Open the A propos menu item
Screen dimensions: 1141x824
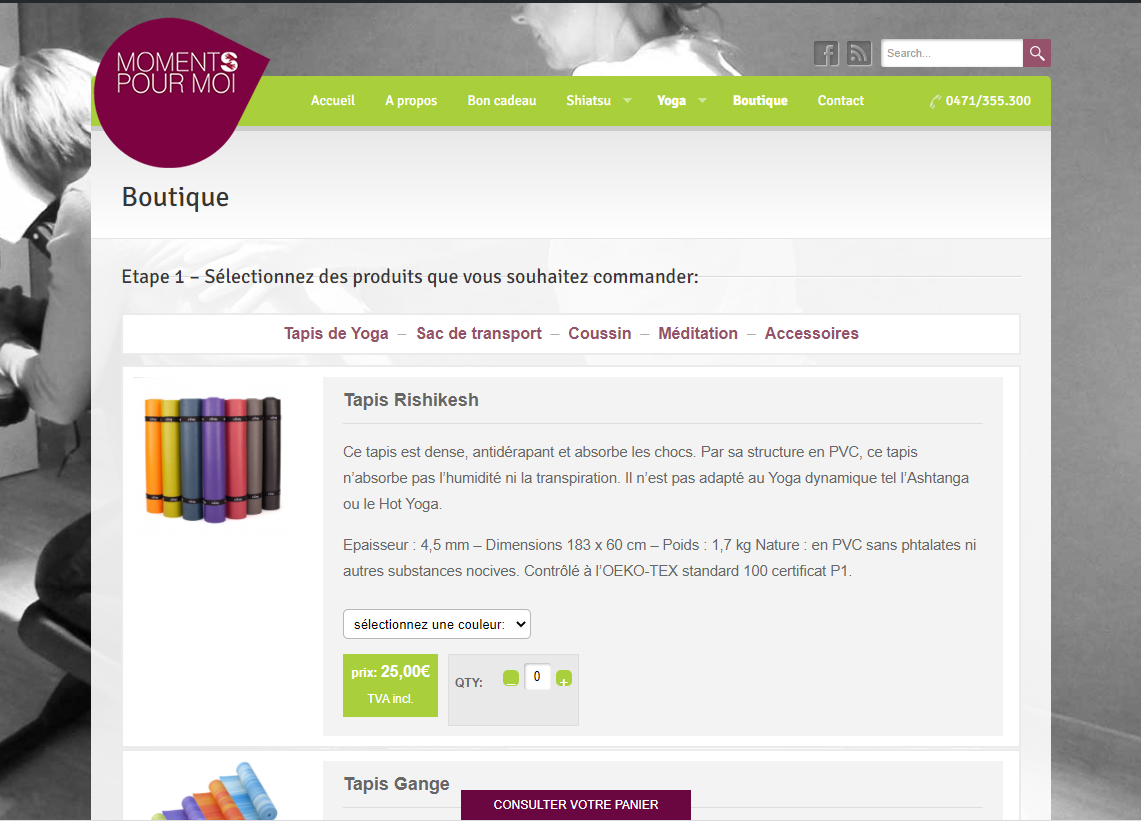coord(411,100)
